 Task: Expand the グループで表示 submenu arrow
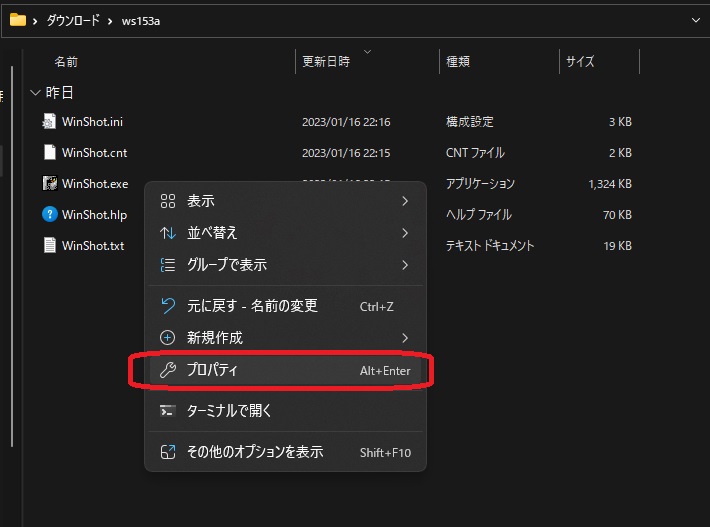pos(405,265)
